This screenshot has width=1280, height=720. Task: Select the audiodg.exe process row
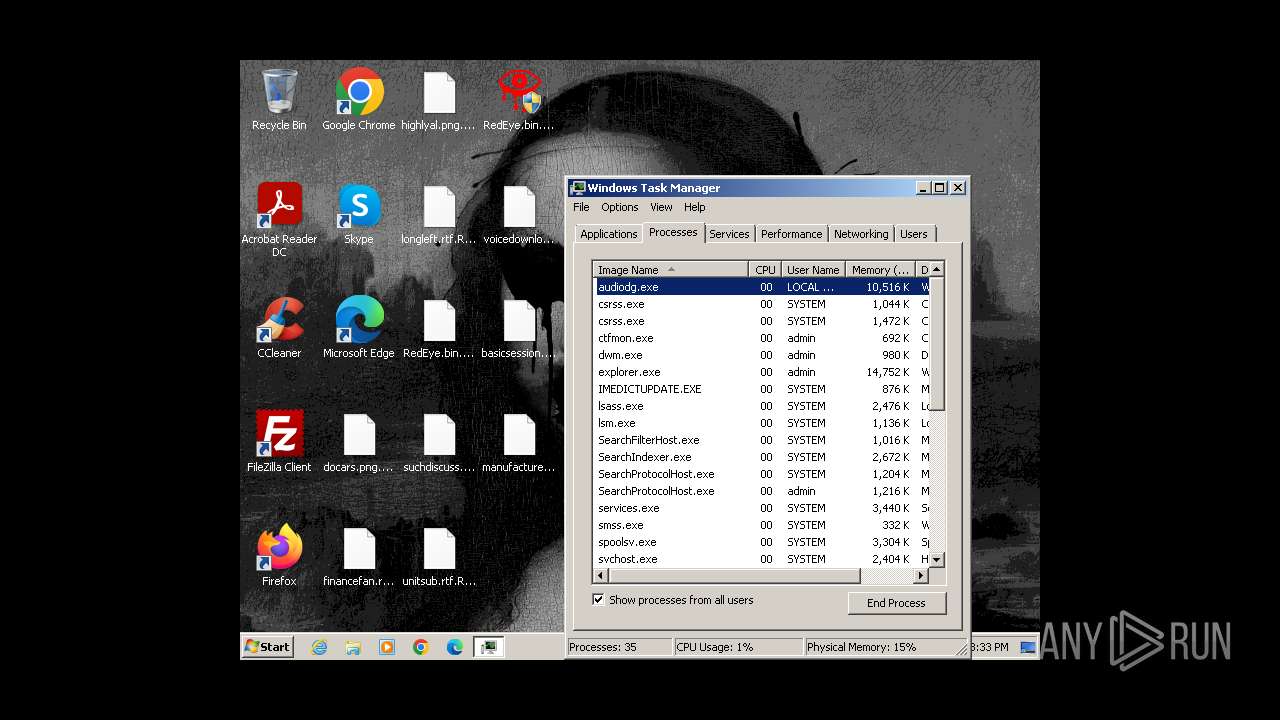click(761, 287)
